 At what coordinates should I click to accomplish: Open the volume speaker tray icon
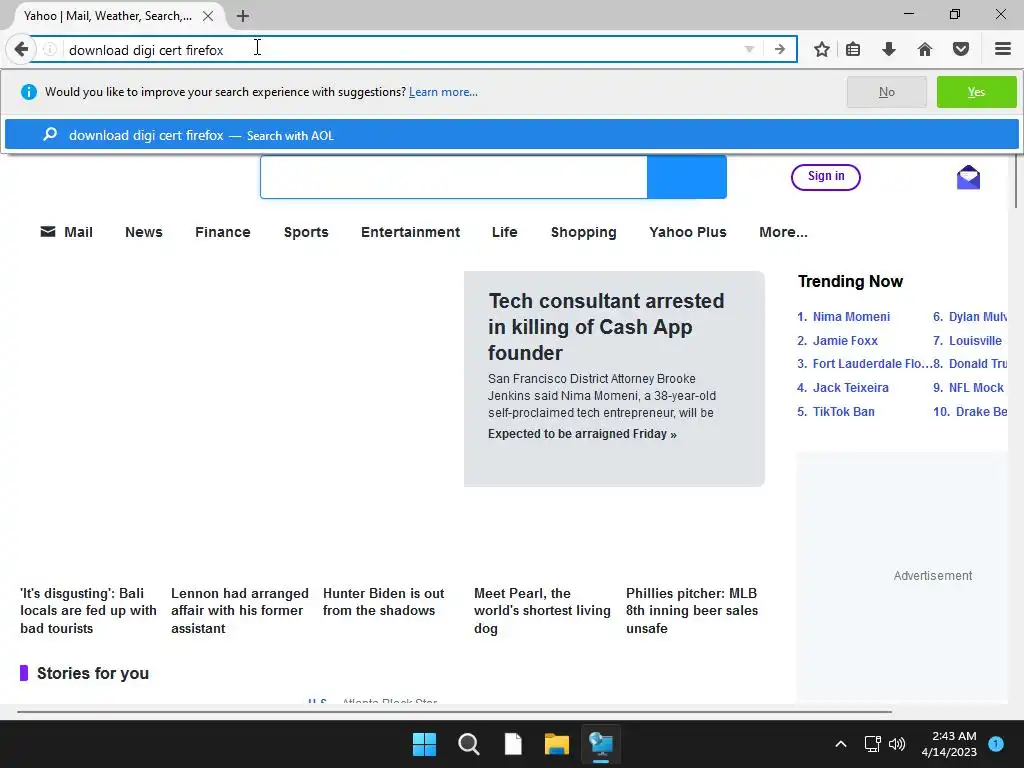click(897, 744)
